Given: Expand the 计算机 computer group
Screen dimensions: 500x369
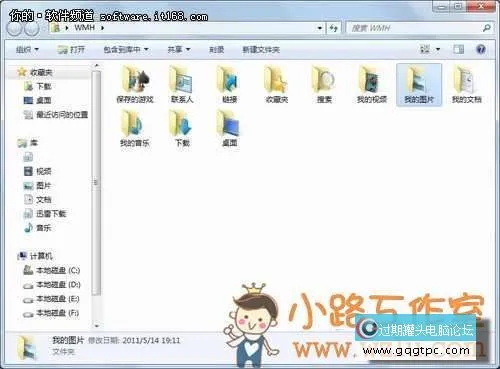Looking at the screenshot, I should (x=35, y=256).
